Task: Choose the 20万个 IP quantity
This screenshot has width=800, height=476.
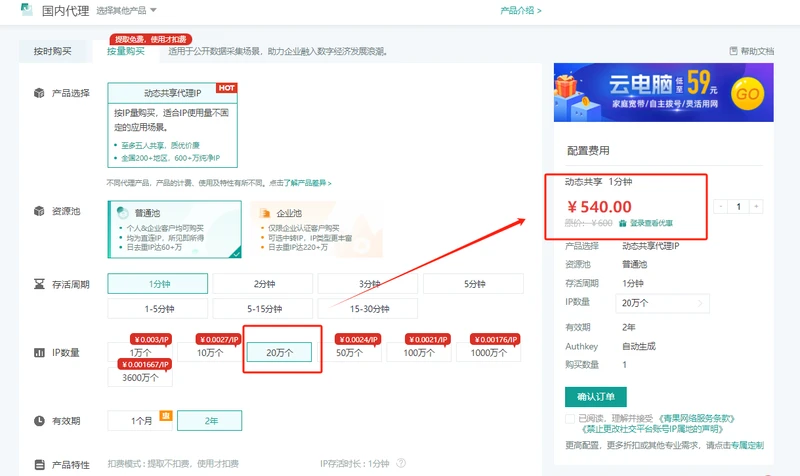Action: 279,353
